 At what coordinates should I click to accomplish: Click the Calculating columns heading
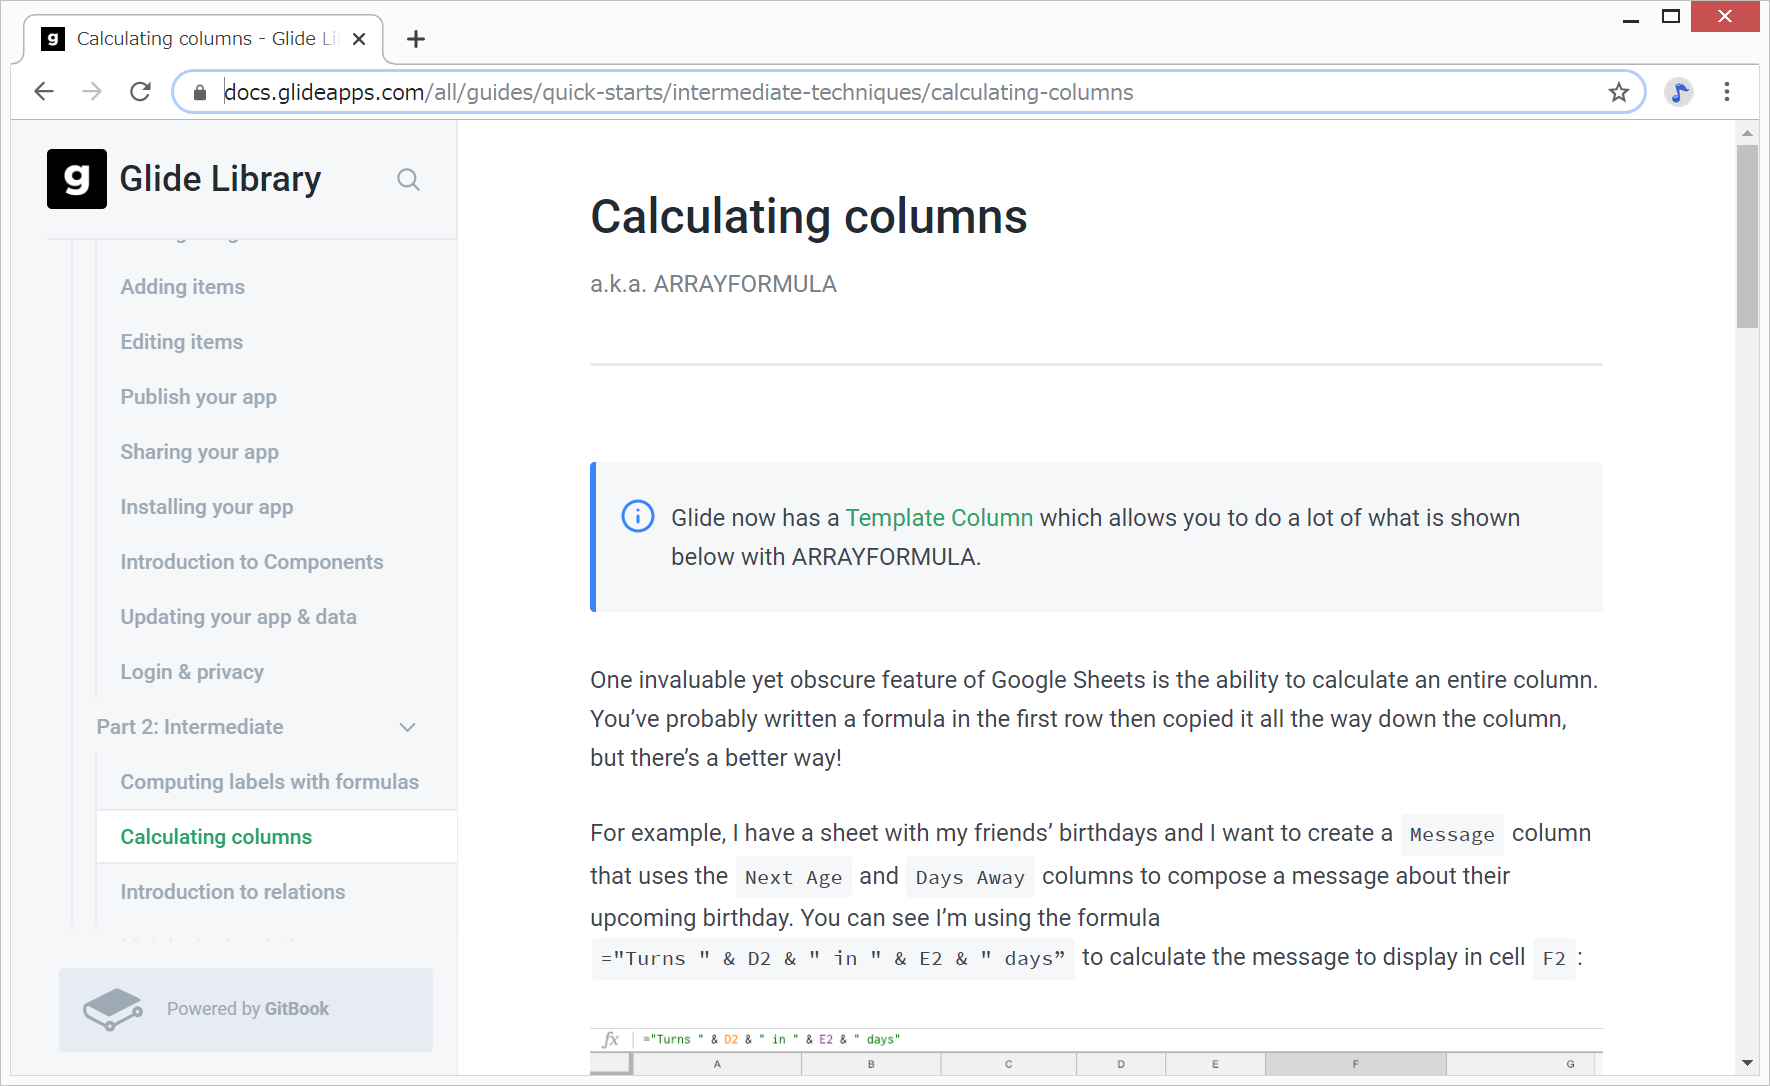tap(809, 217)
